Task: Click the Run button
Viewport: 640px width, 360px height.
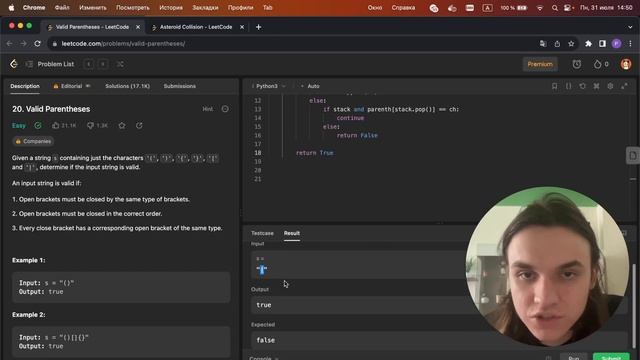Action: [x=573, y=357]
